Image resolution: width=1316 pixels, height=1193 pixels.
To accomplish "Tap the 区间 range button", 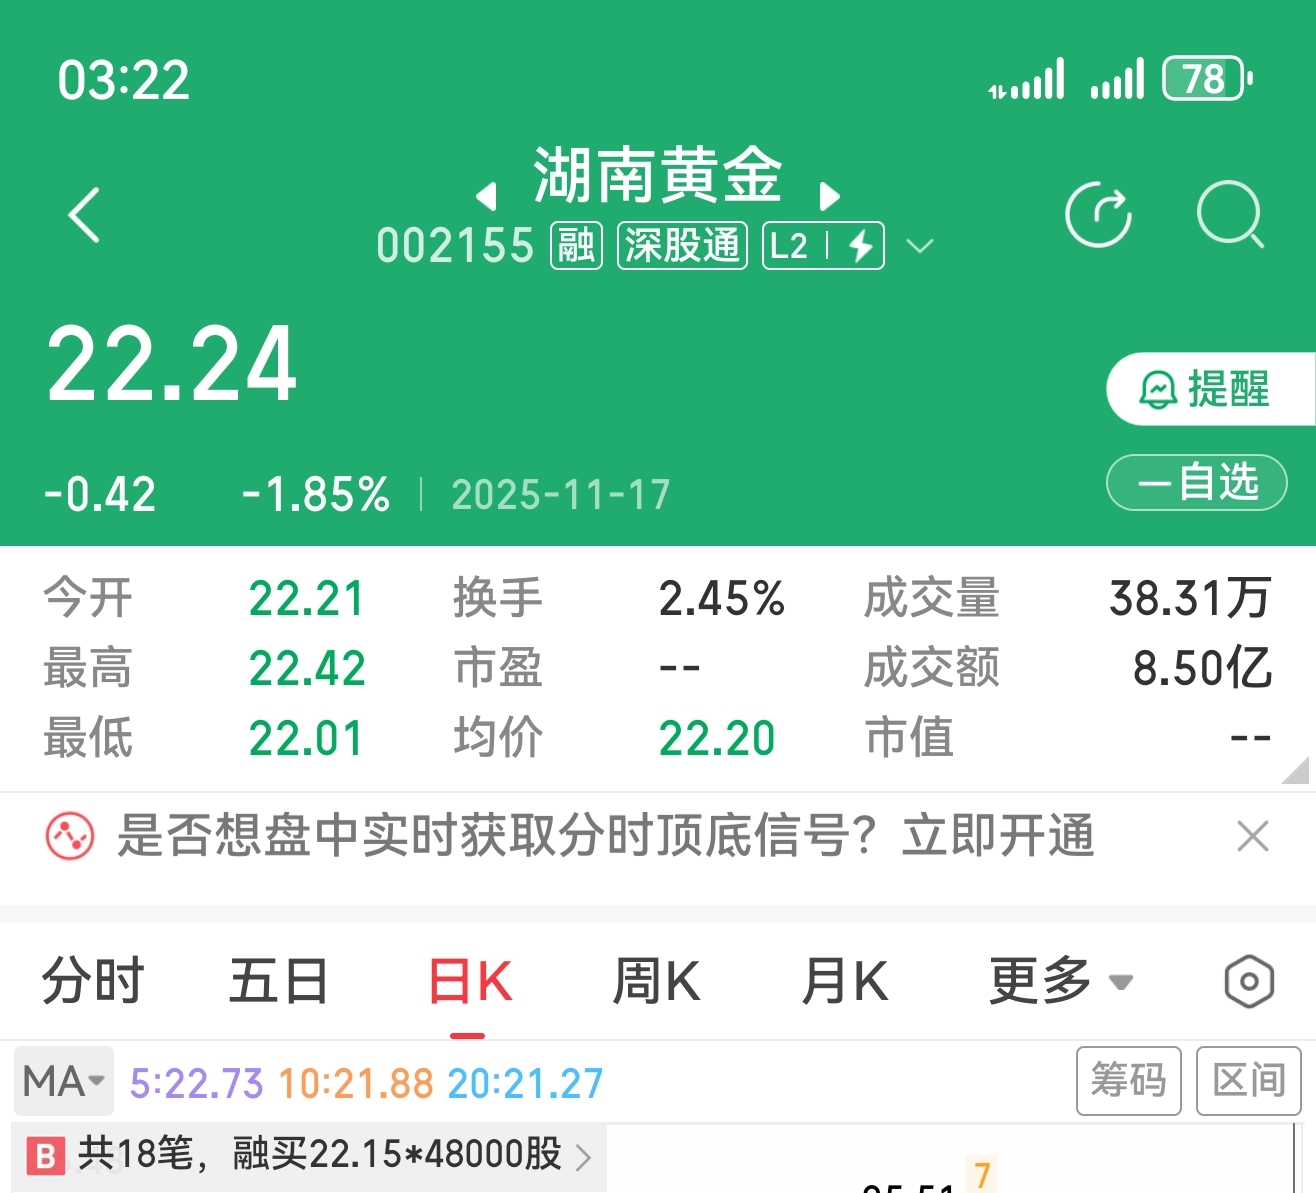I will point(1249,1081).
